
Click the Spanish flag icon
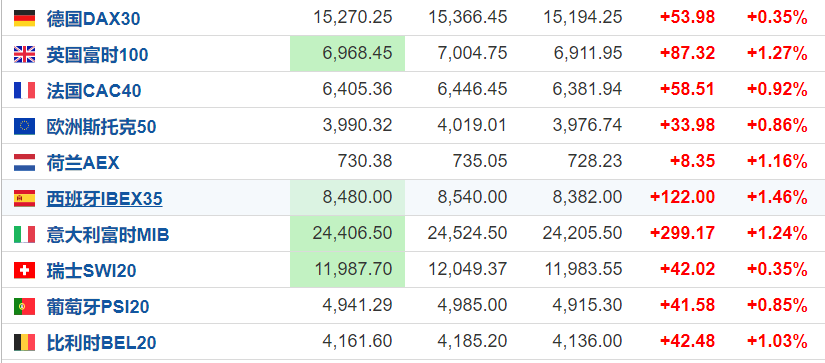point(24,198)
